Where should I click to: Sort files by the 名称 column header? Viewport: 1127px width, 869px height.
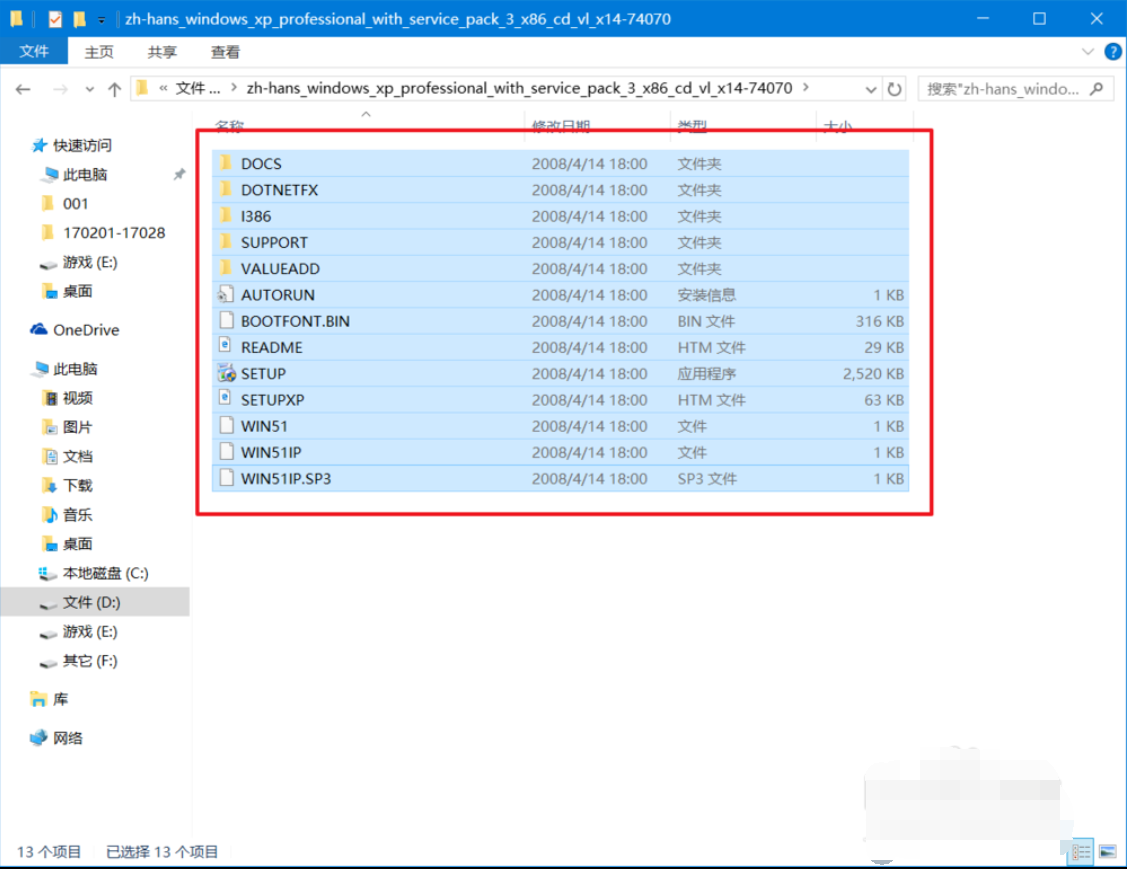pyautogui.click(x=230, y=127)
